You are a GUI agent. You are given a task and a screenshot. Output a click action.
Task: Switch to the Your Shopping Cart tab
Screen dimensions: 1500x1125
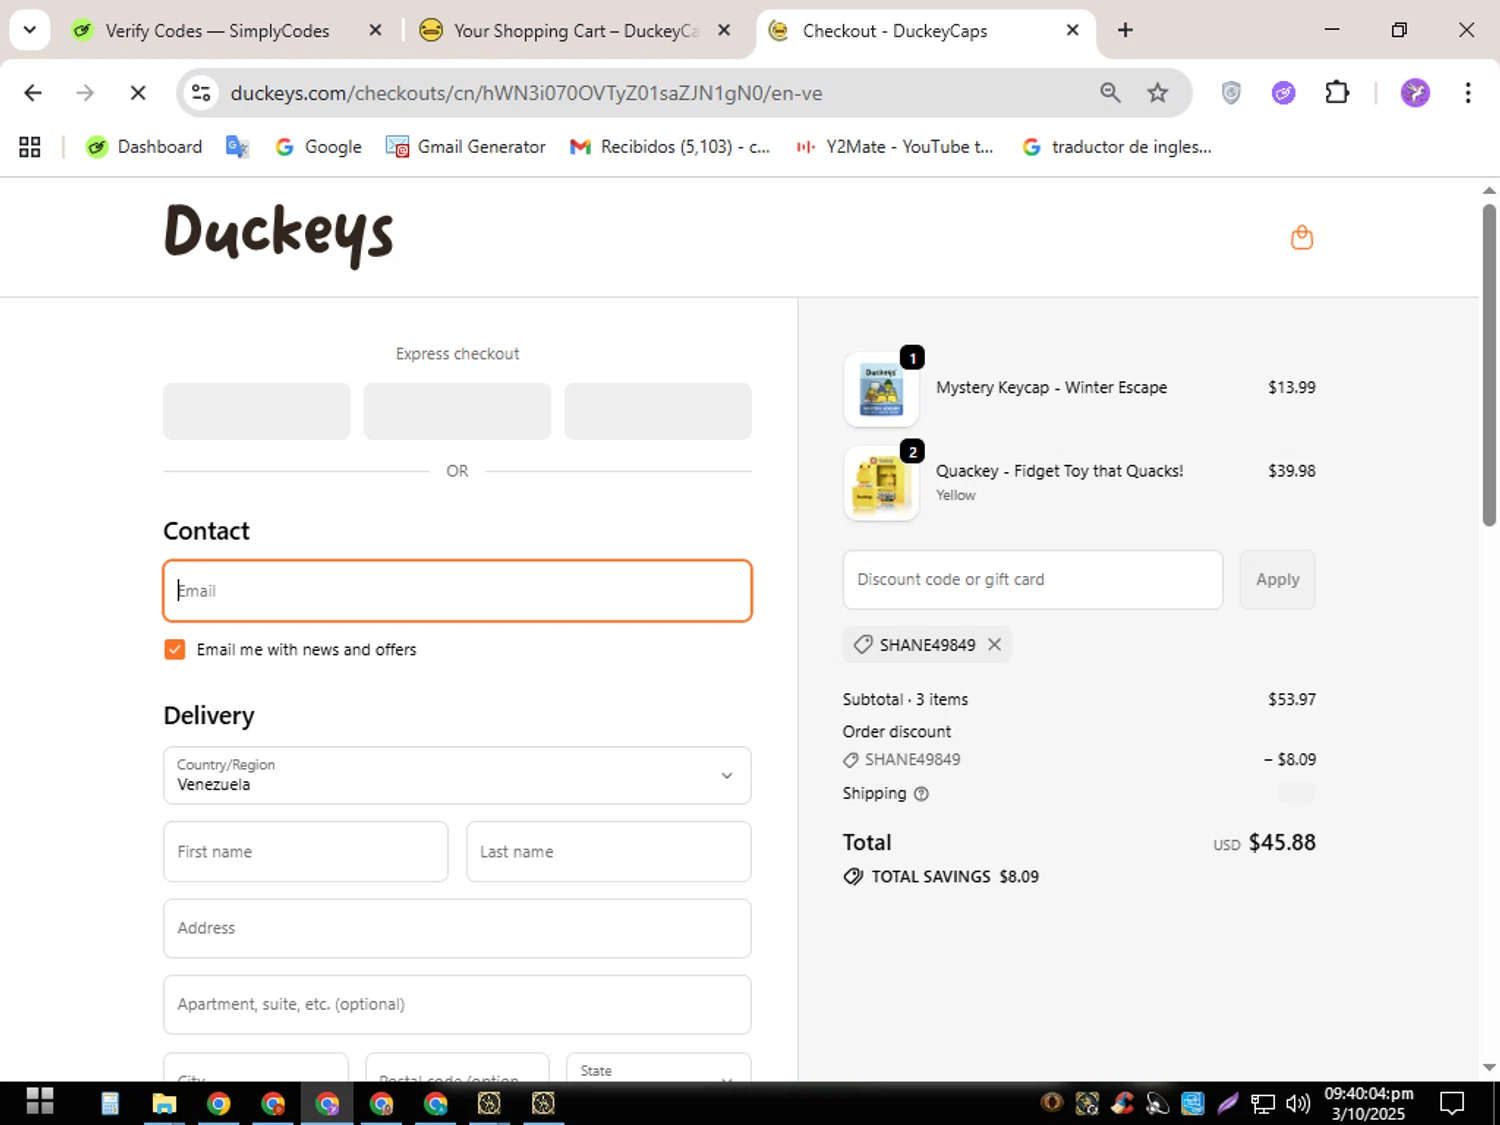point(576,31)
